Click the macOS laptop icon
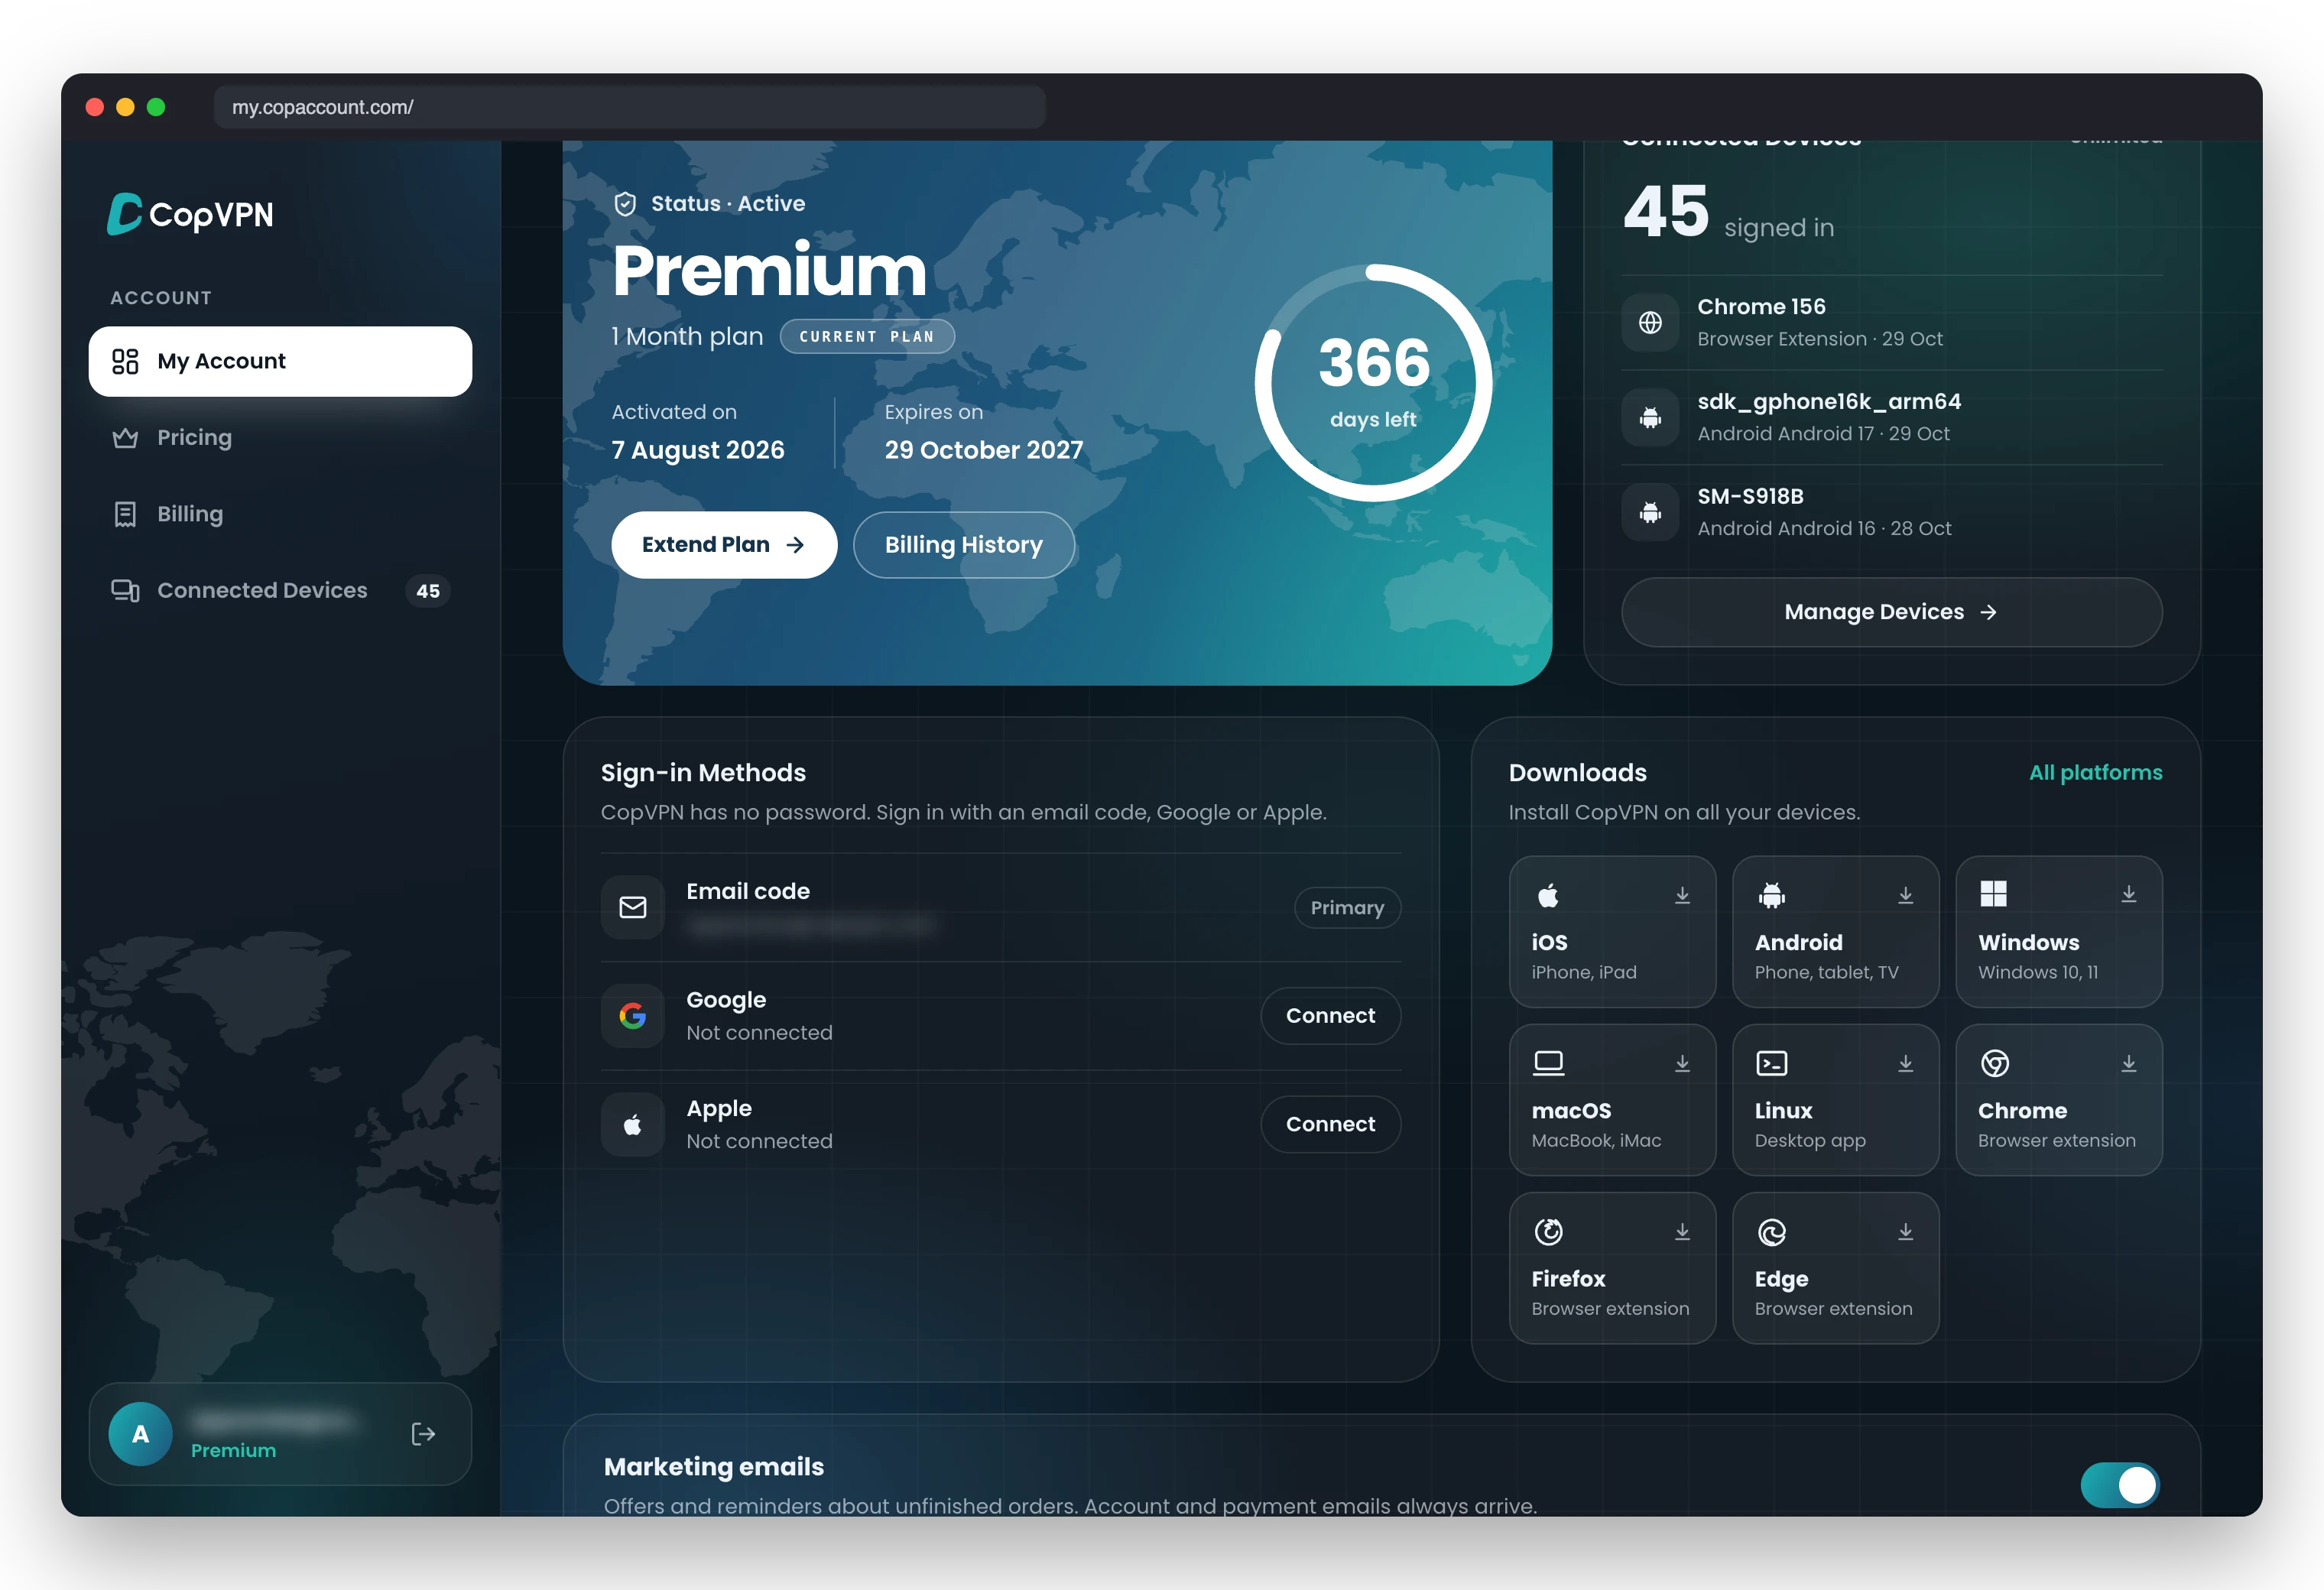The height and width of the screenshot is (1590, 2324). click(1548, 1063)
